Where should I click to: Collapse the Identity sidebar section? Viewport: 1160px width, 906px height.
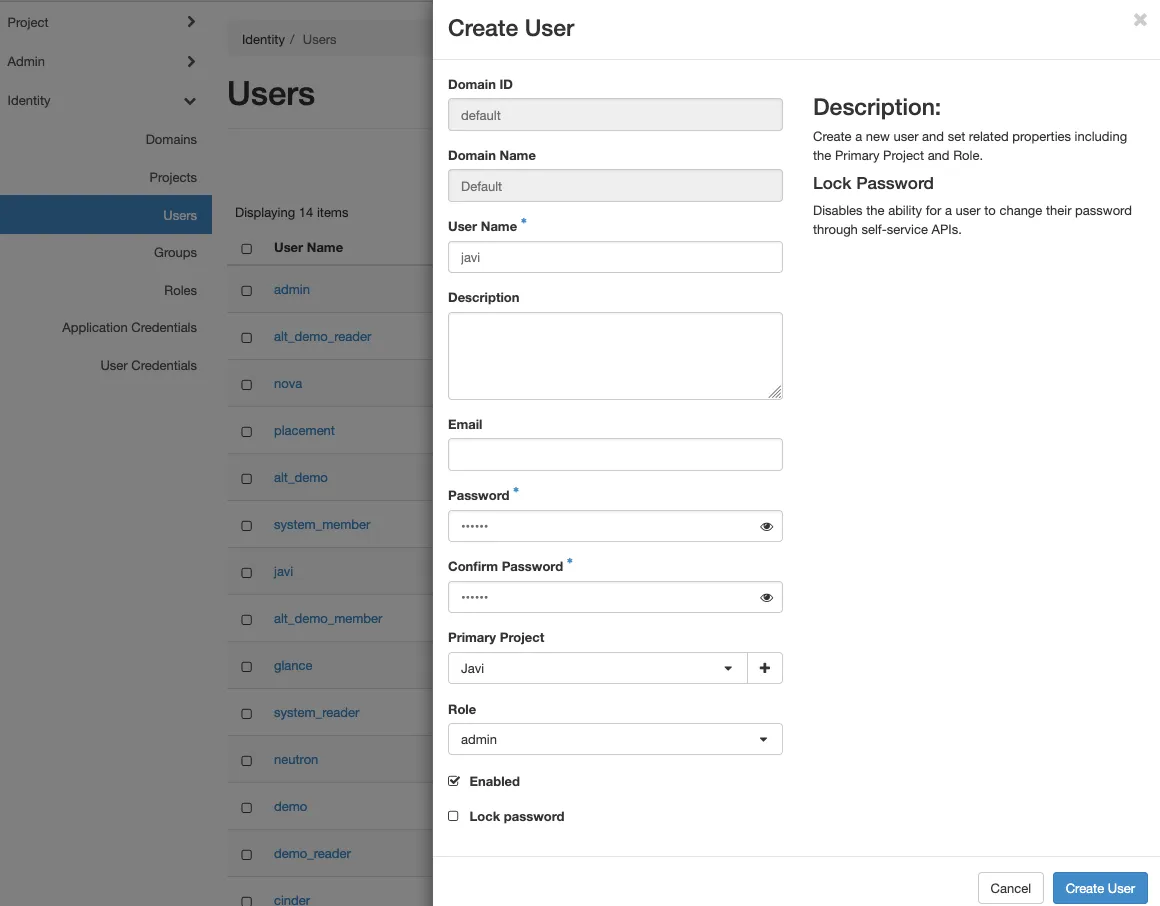coord(105,100)
